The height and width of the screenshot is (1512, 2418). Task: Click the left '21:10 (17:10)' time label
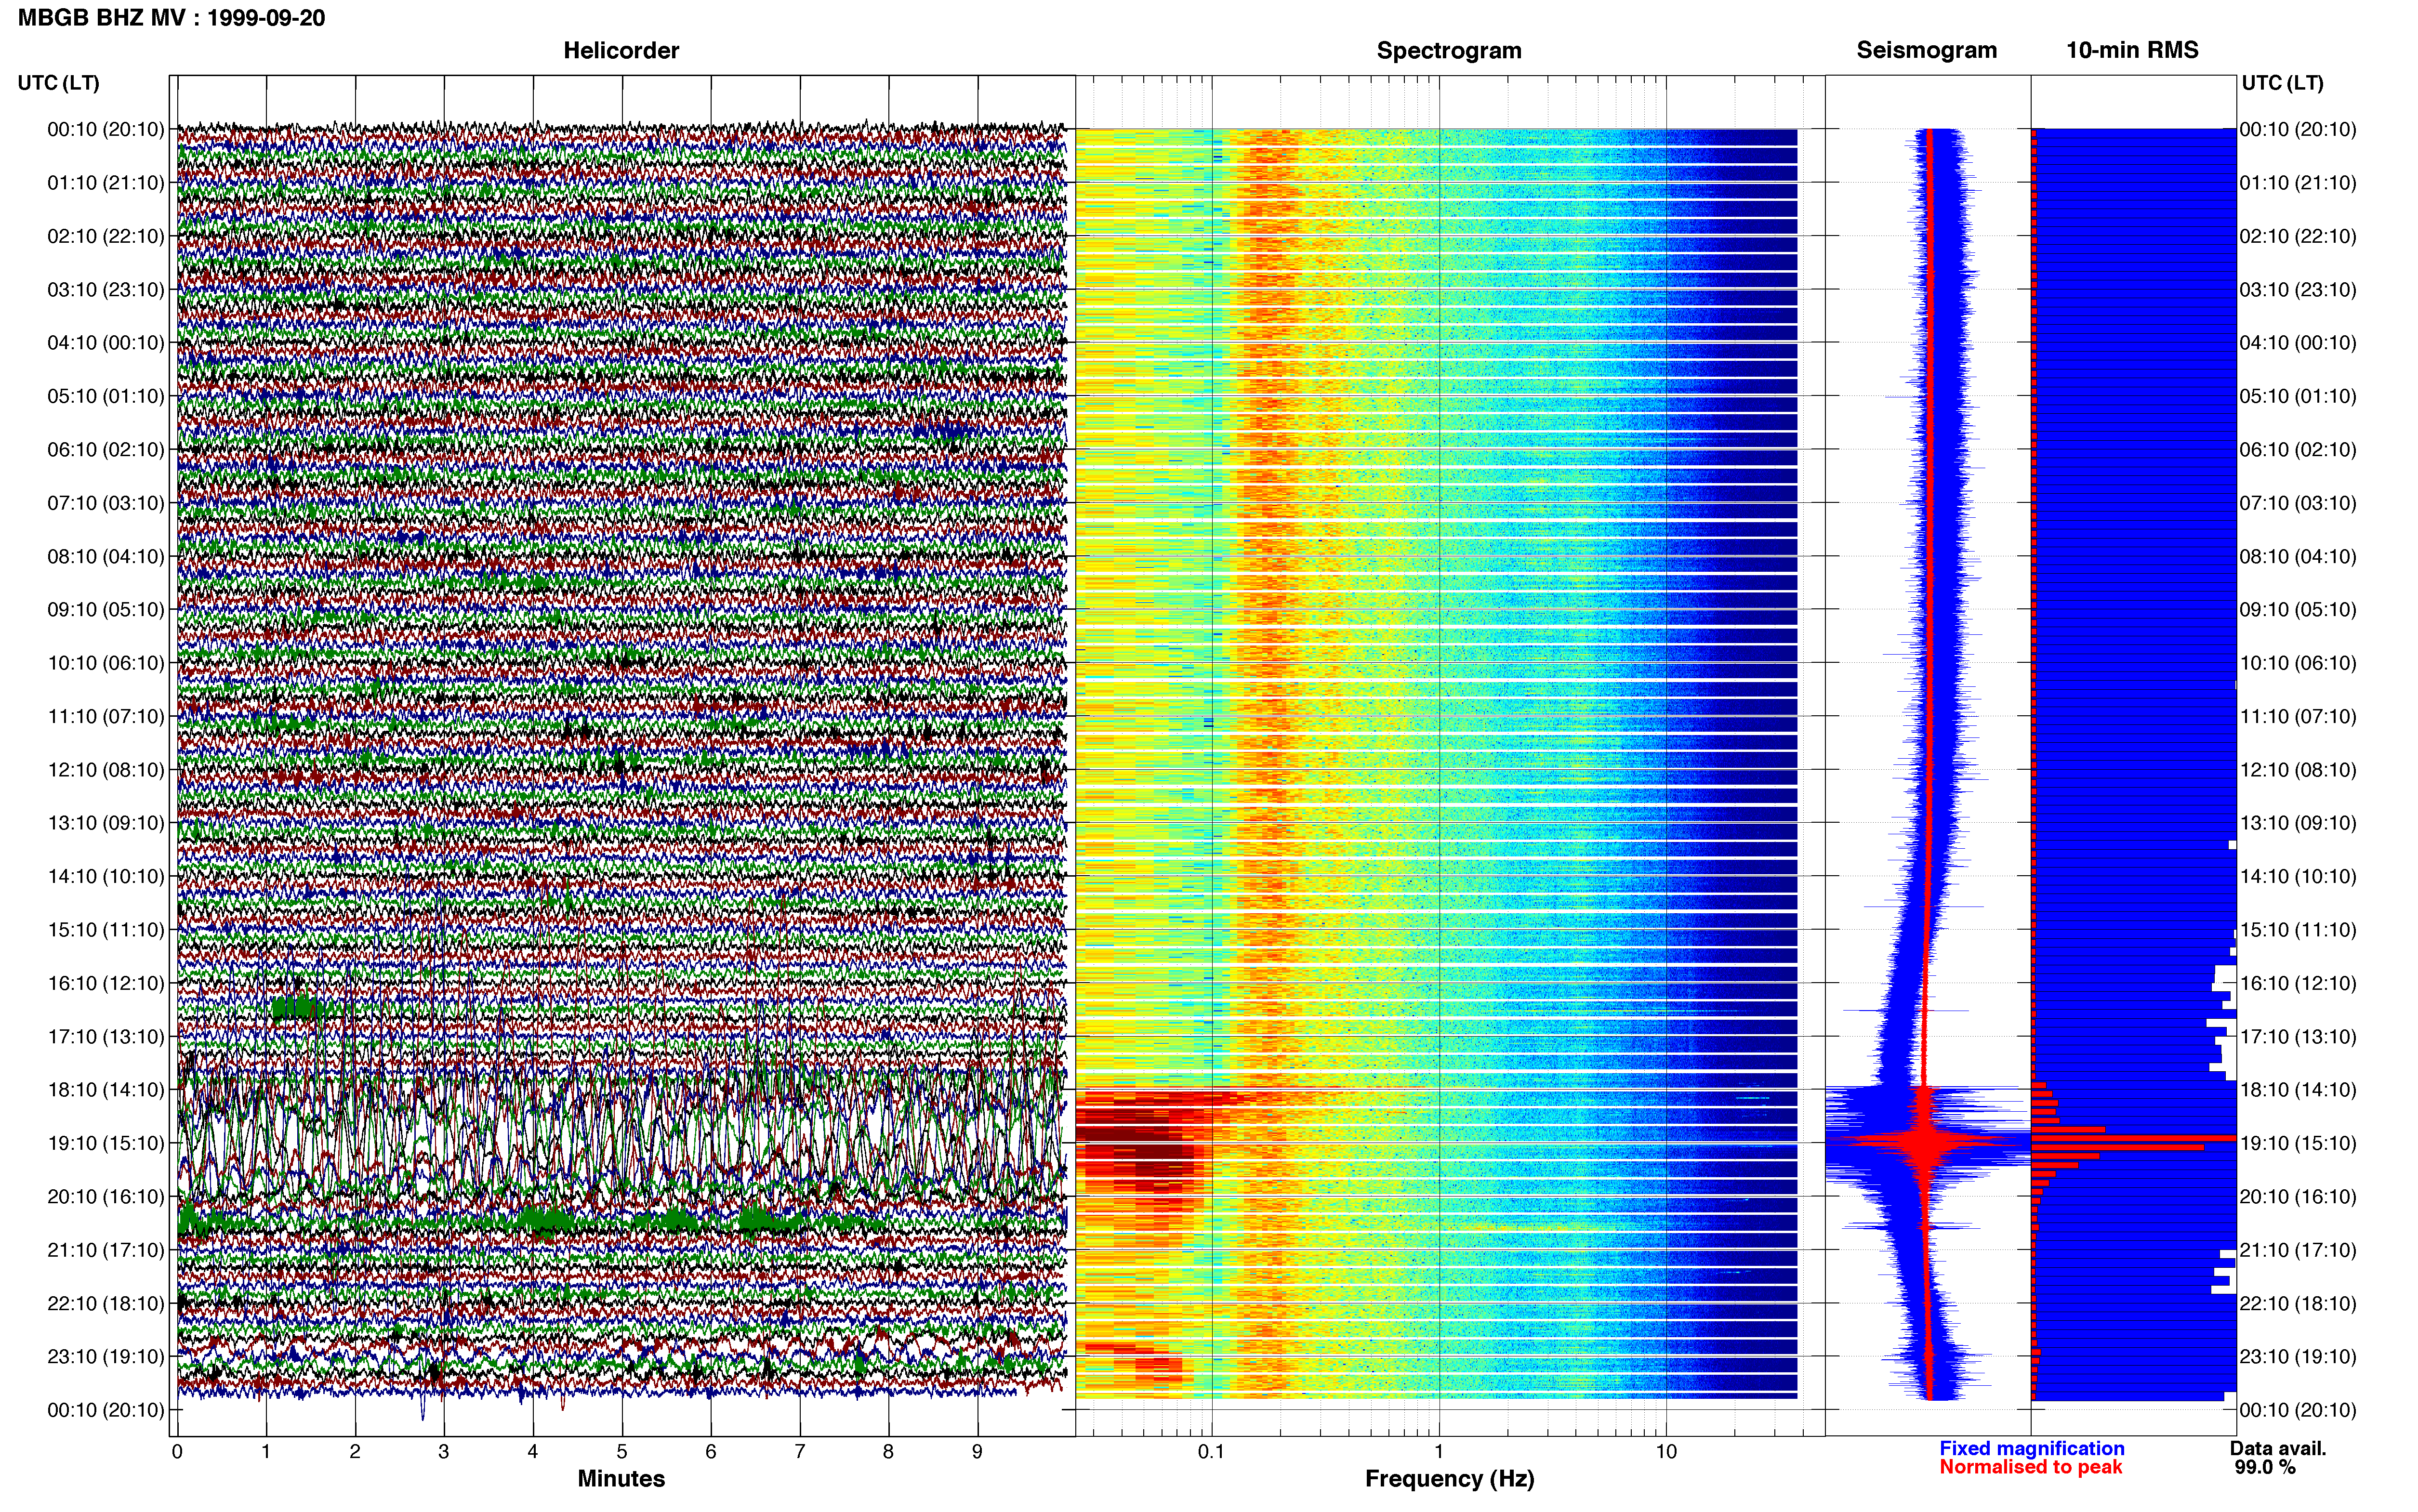point(106,1249)
